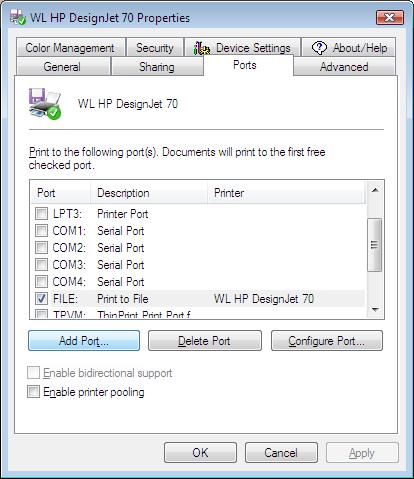Uncheck the FILE port checkbox
The image size is (414, 479).
[x=42, y=298]
